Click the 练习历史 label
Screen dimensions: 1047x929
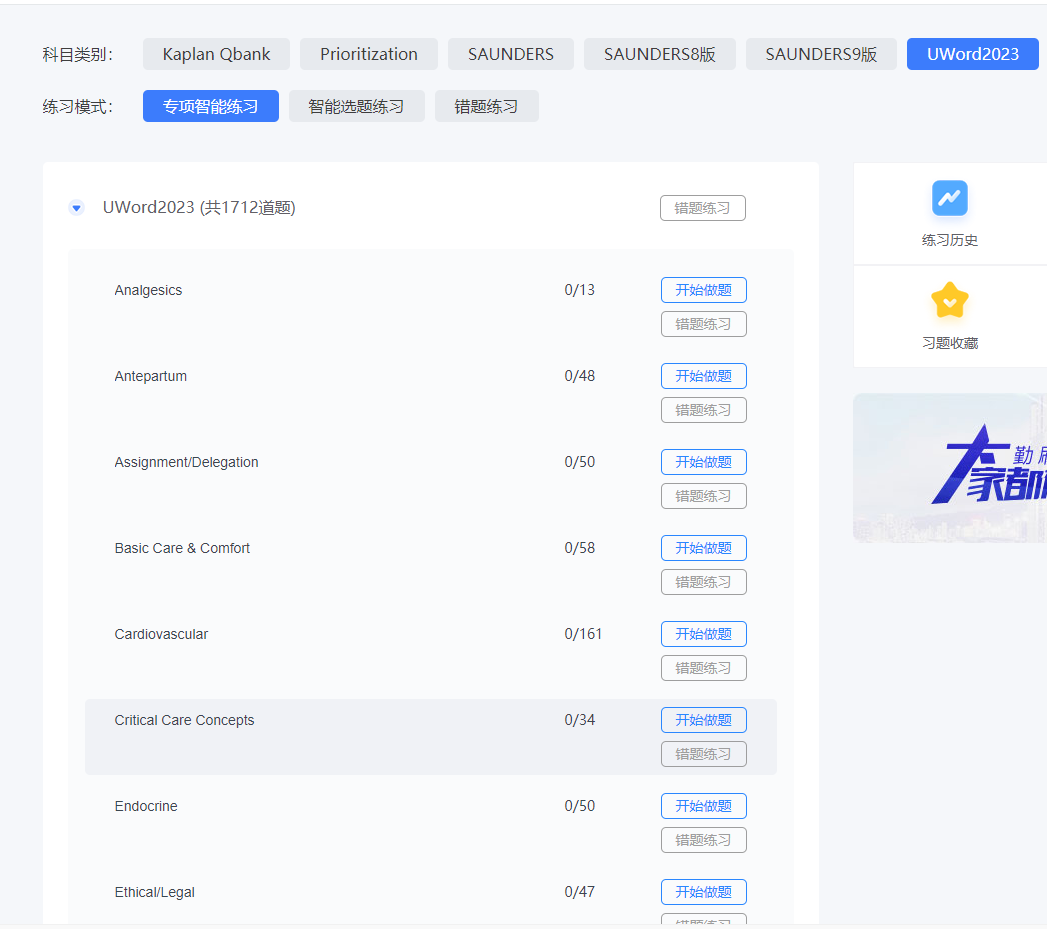(950, 240)
